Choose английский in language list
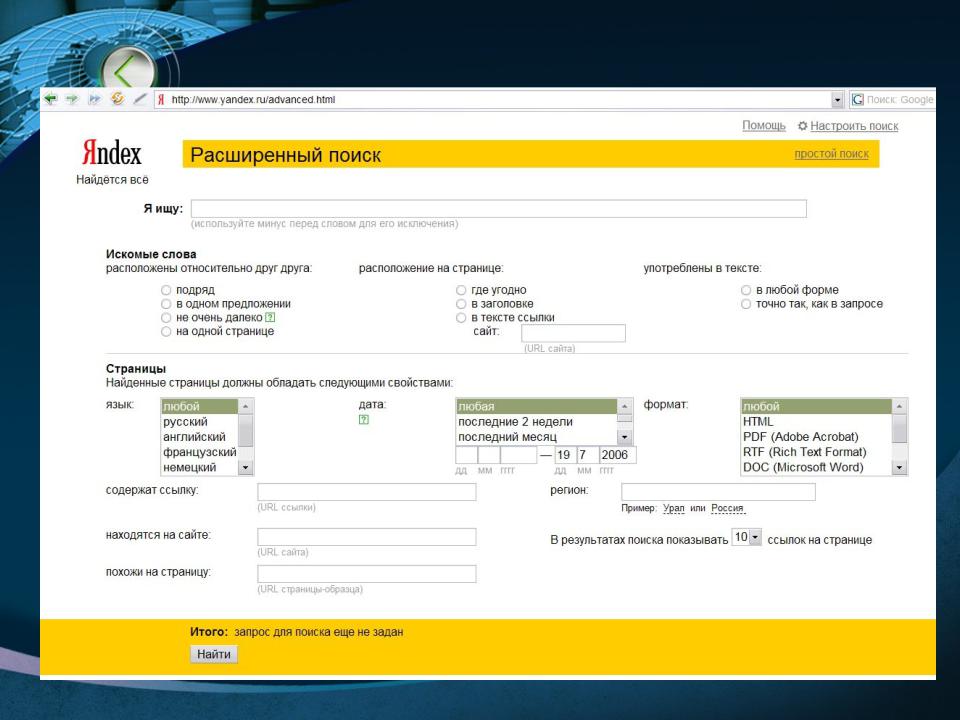 [200, 437]
